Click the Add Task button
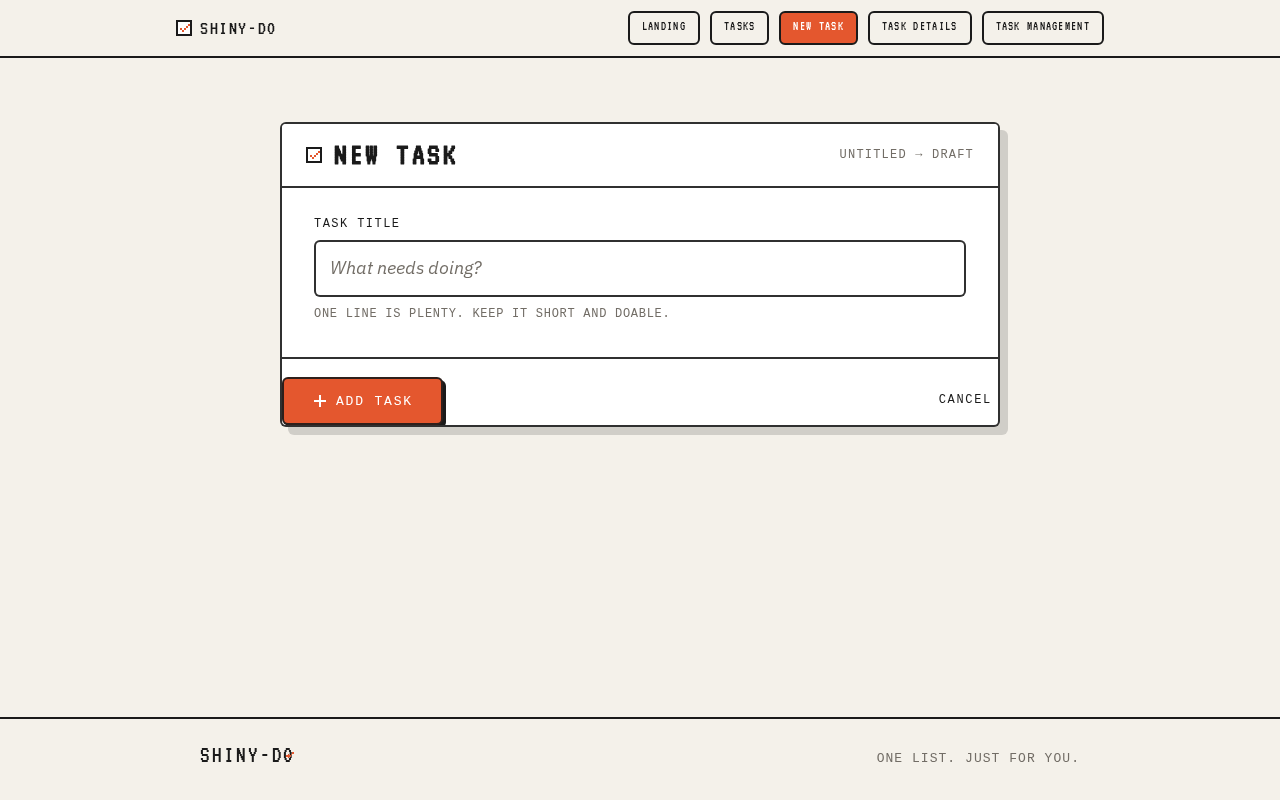Image resolution: width=1280 pixels, height=800 pixels. [362, 401]
